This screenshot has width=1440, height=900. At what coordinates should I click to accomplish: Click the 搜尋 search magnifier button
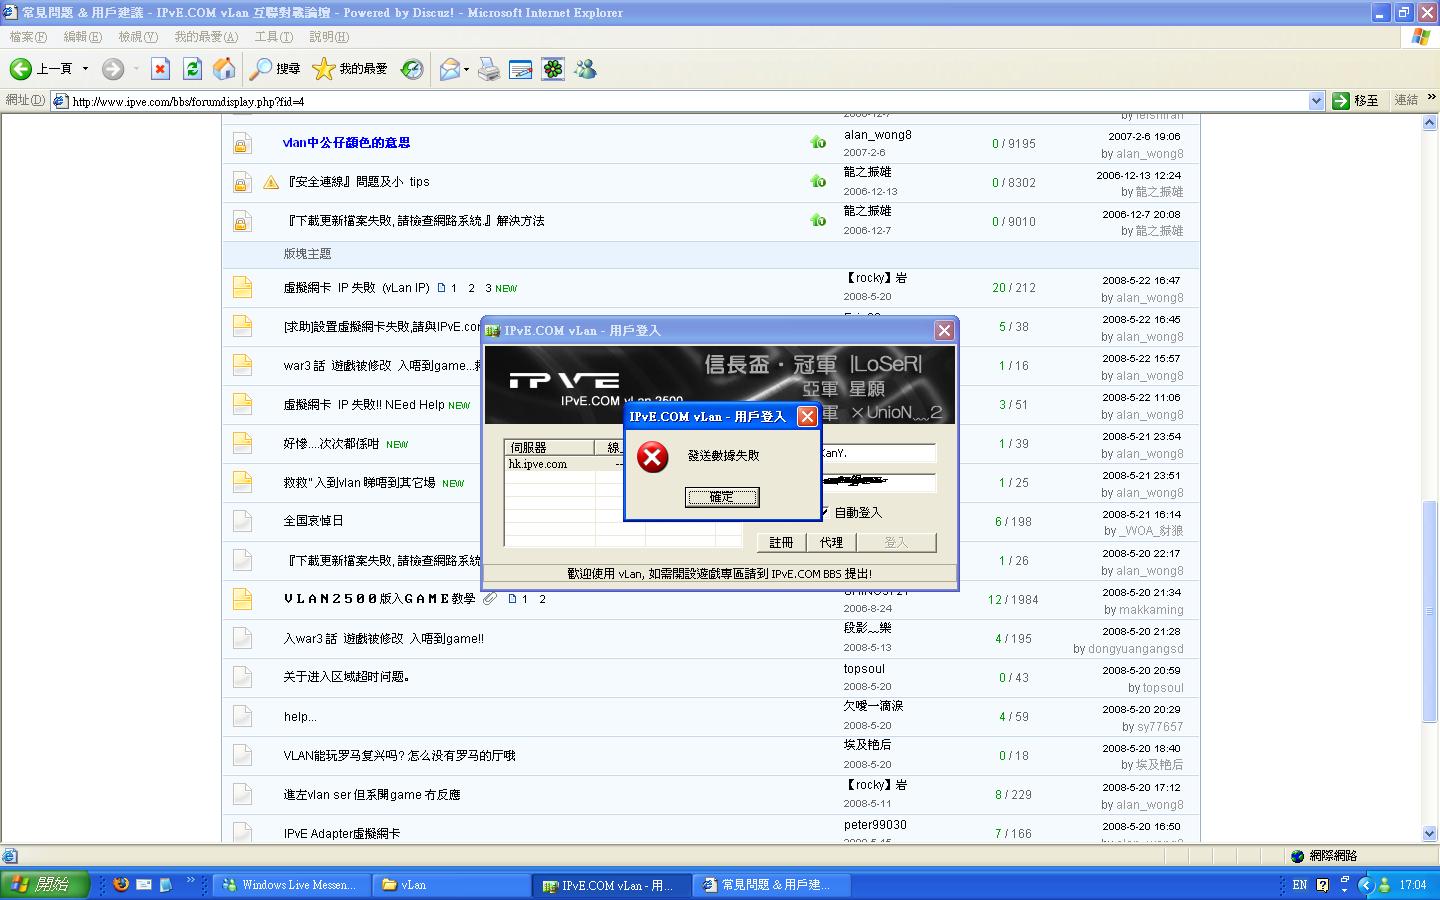pyautogui.click(x=275, y=69)
